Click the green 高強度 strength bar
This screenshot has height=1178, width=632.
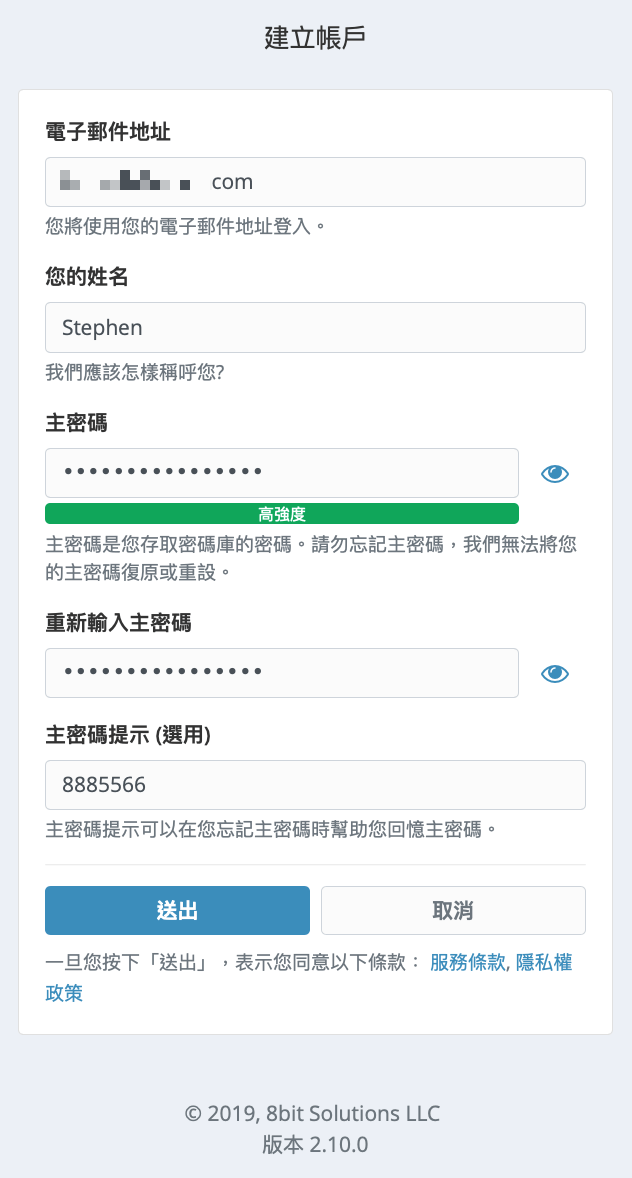pyautogui.click(x=282, y=514)
